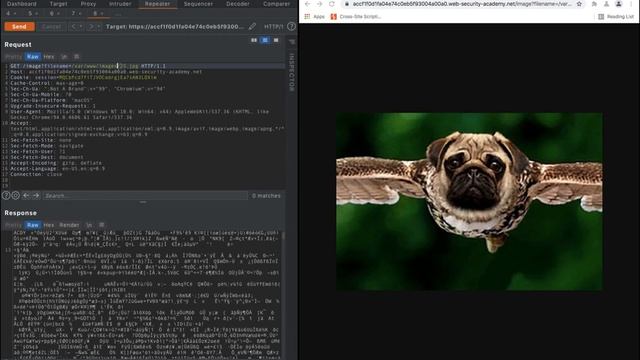
Task: Switch request view to Hex
Action: tap(49, 56)
